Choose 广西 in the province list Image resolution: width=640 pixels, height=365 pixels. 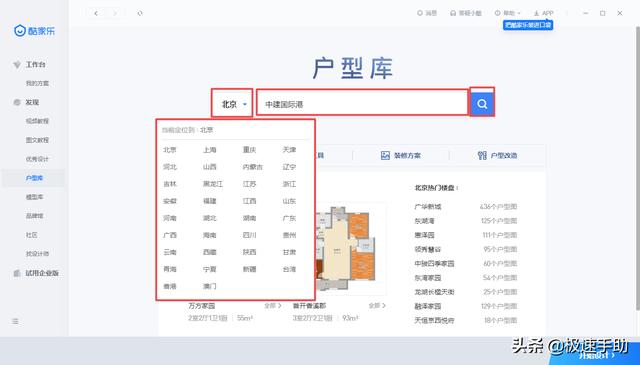[x=170, y=235]
